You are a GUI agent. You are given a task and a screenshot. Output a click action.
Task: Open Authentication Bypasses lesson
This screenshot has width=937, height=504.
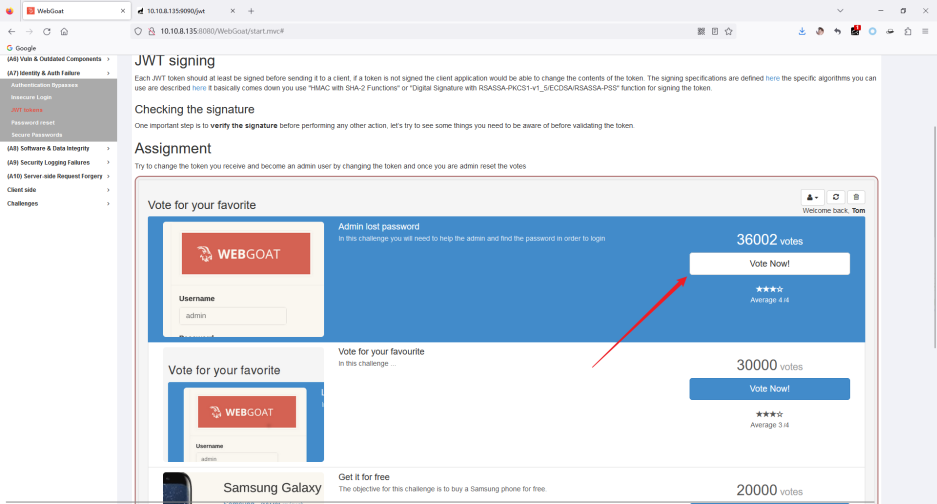(44, 85)
